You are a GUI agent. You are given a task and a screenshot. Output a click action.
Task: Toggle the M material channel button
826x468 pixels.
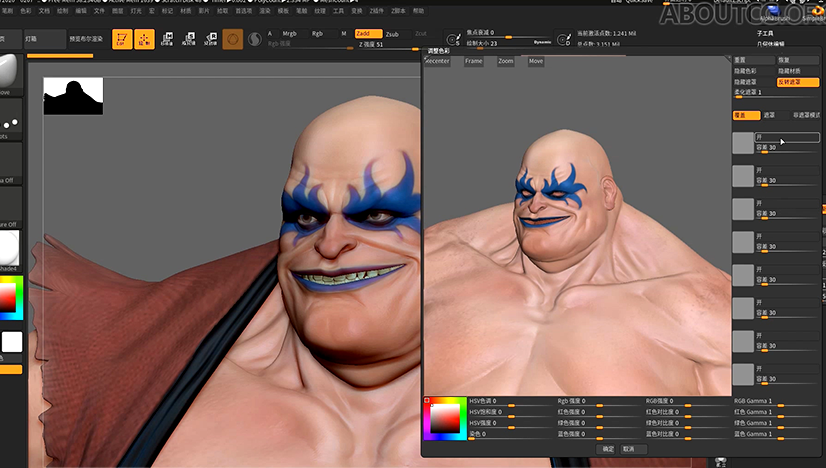click(x=344, y=34)
